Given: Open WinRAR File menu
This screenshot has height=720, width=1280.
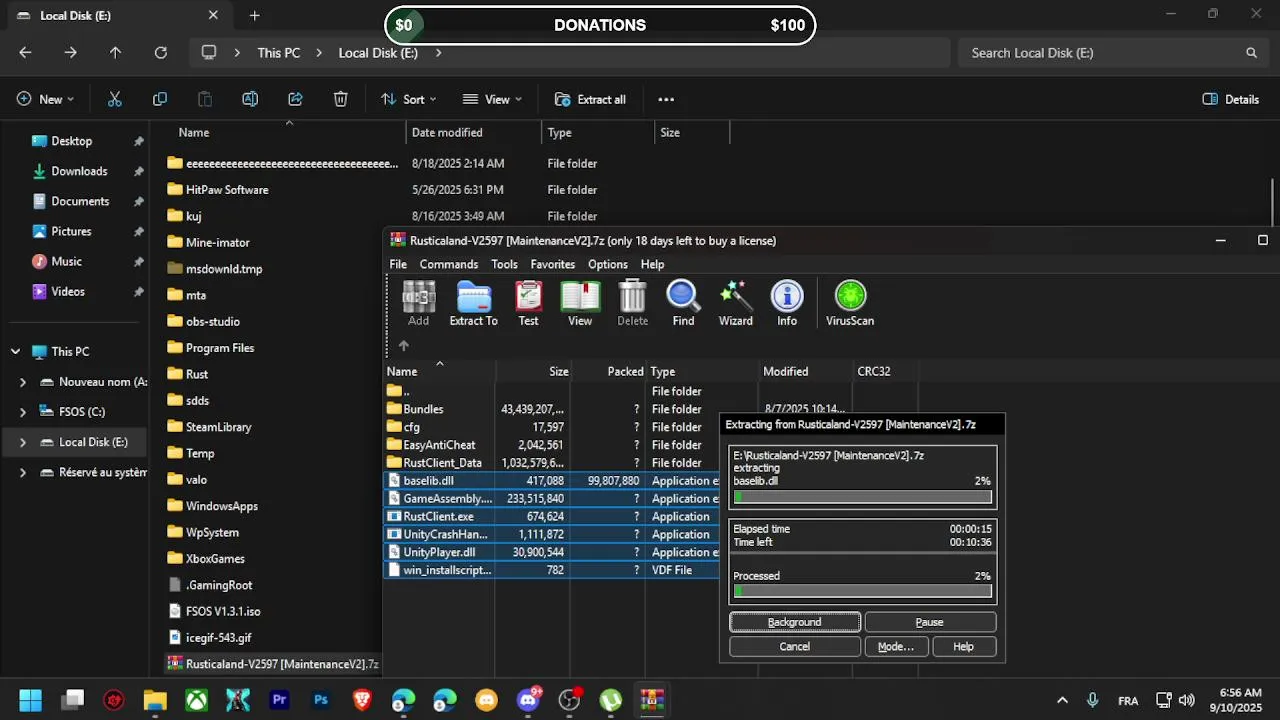Looking at the screenshot, I should (398, 264).
